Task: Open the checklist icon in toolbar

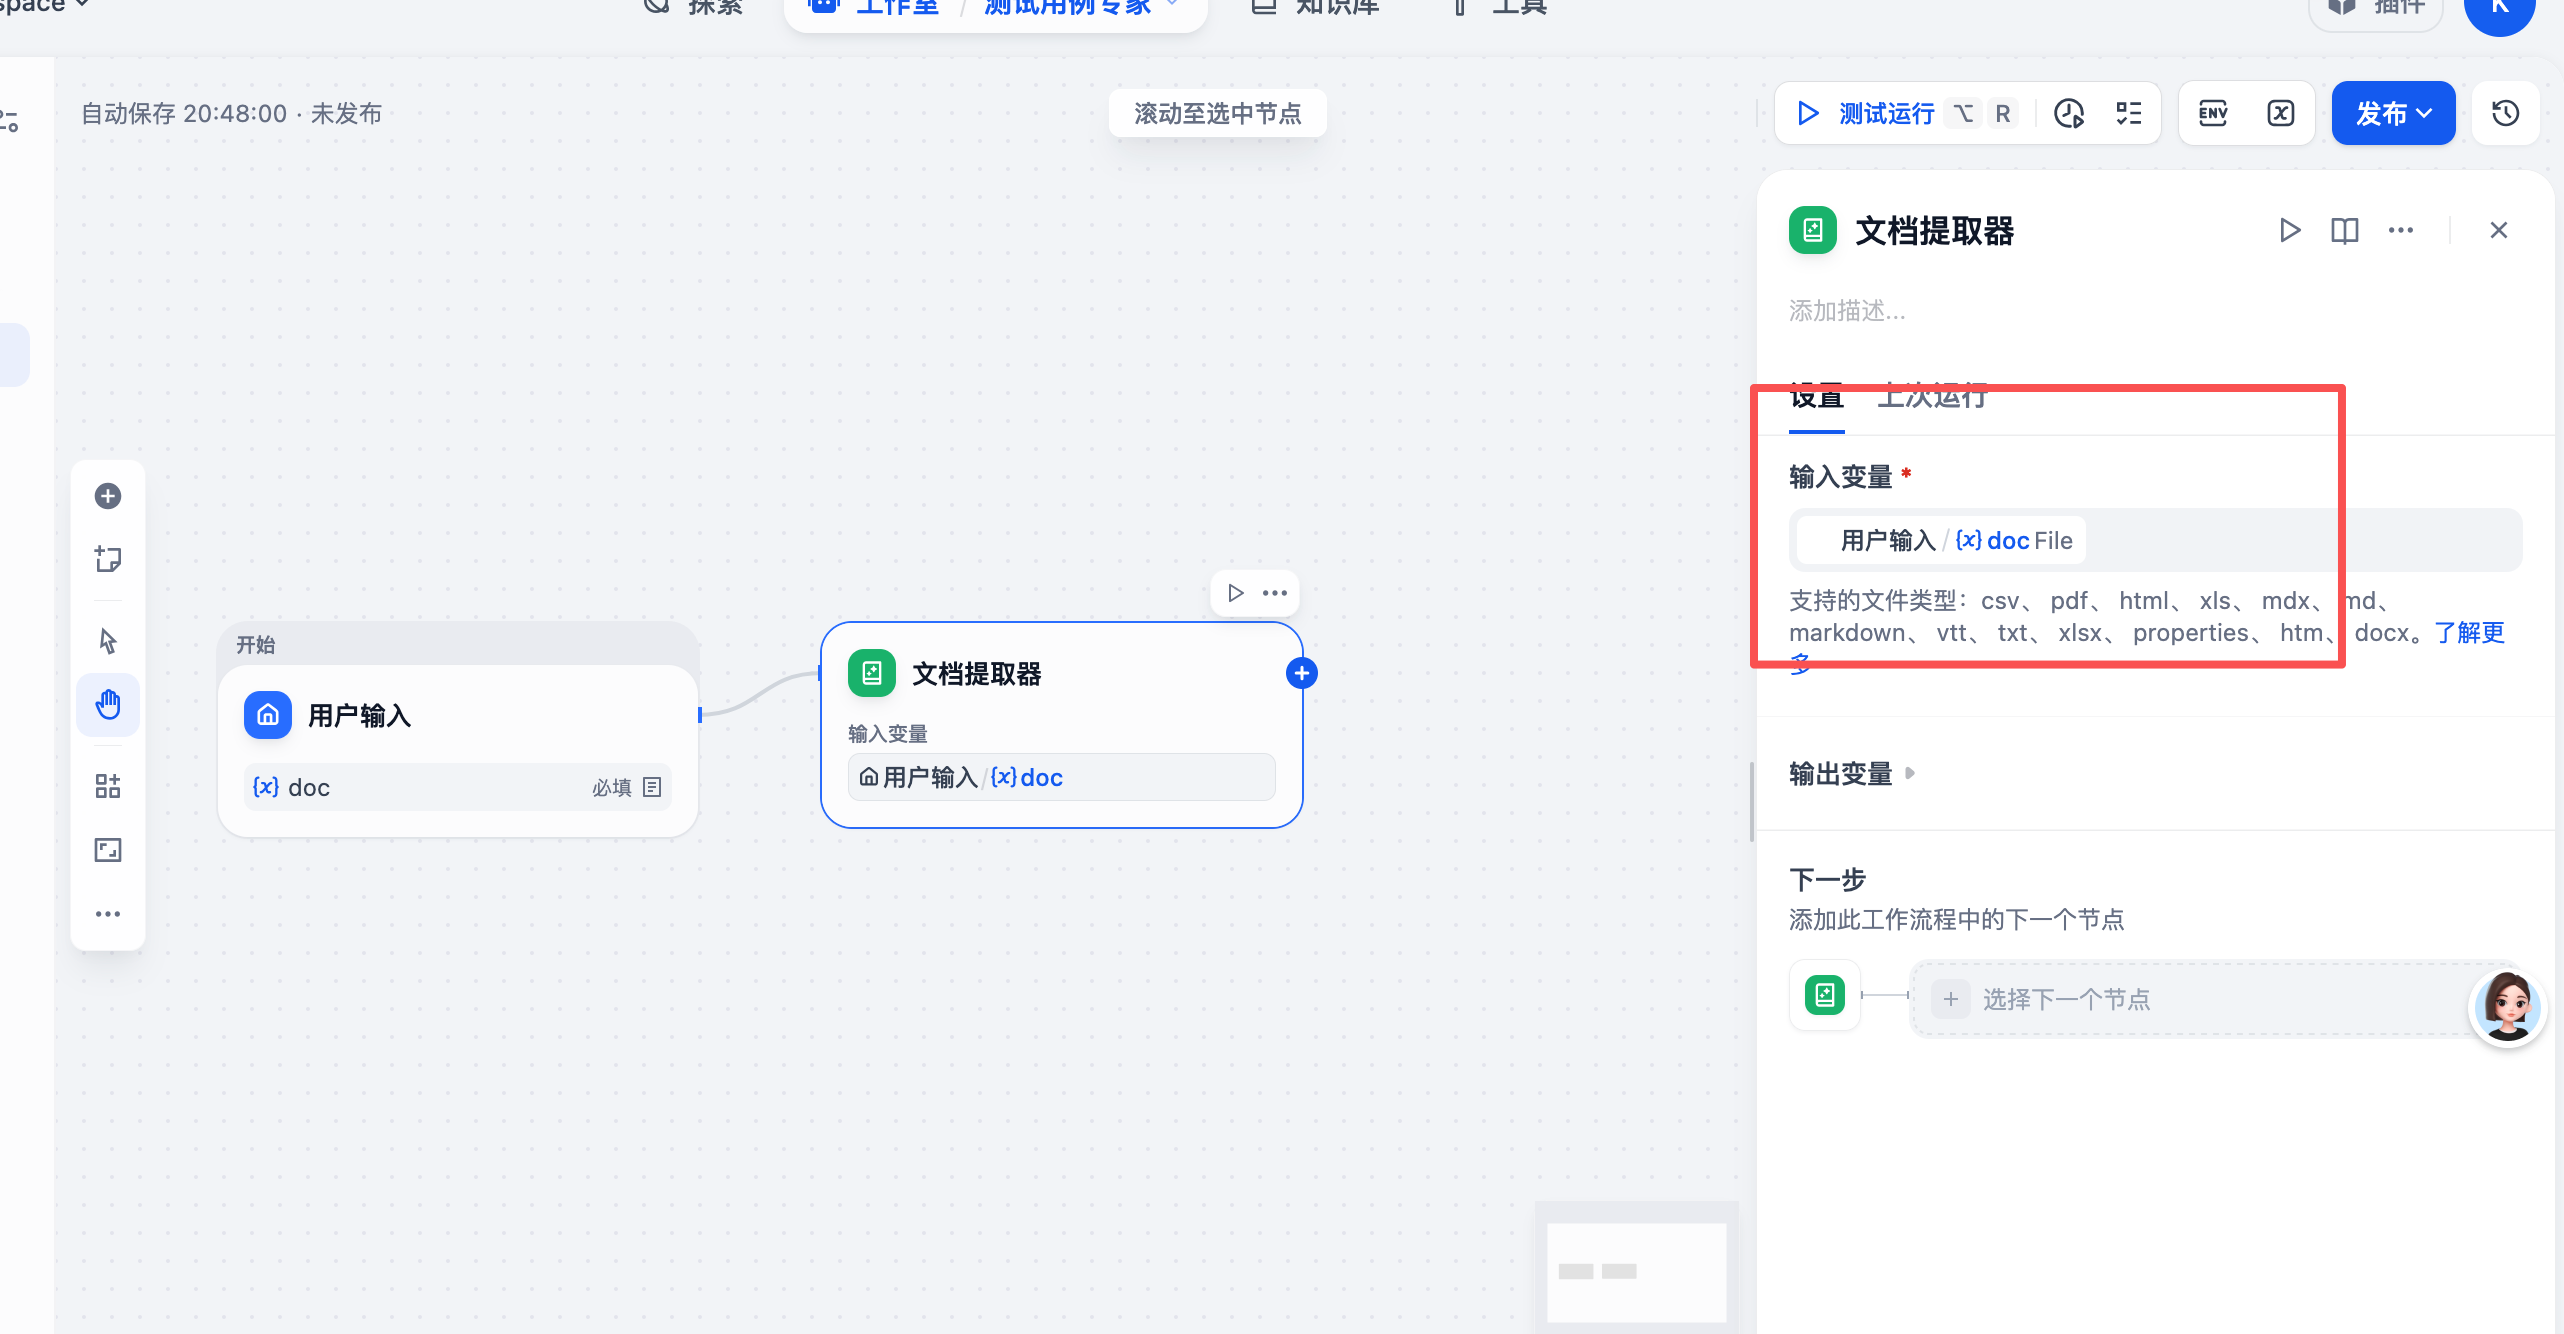Action: (x=2129, y=114)
